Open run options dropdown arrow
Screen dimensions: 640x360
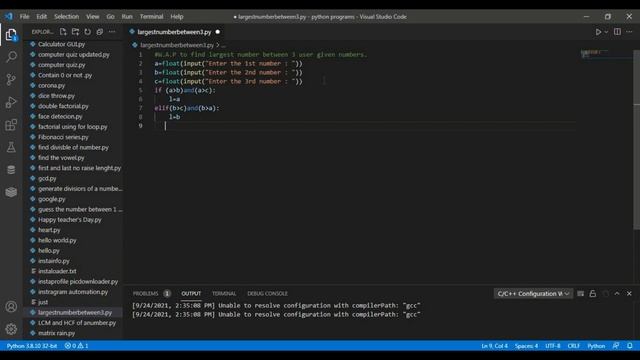[606, 32]
